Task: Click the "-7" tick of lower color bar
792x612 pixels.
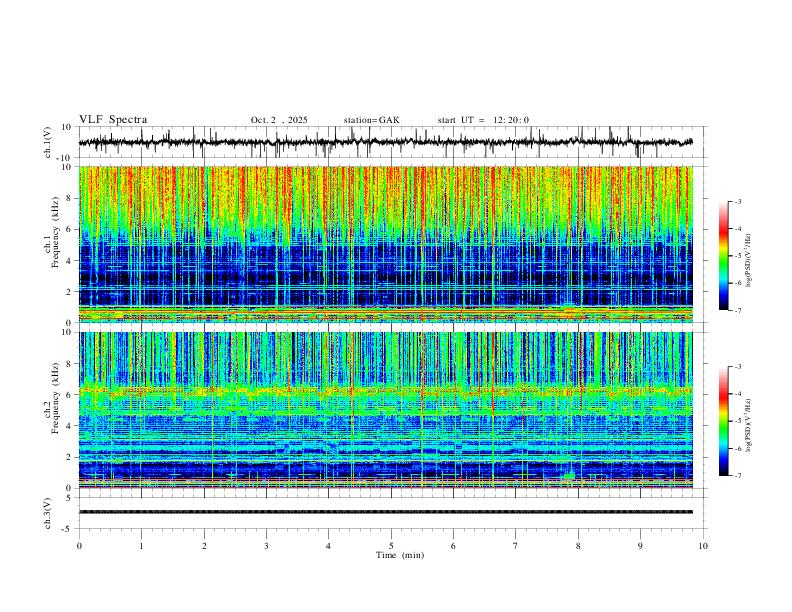Action: [x=738, y=475]
